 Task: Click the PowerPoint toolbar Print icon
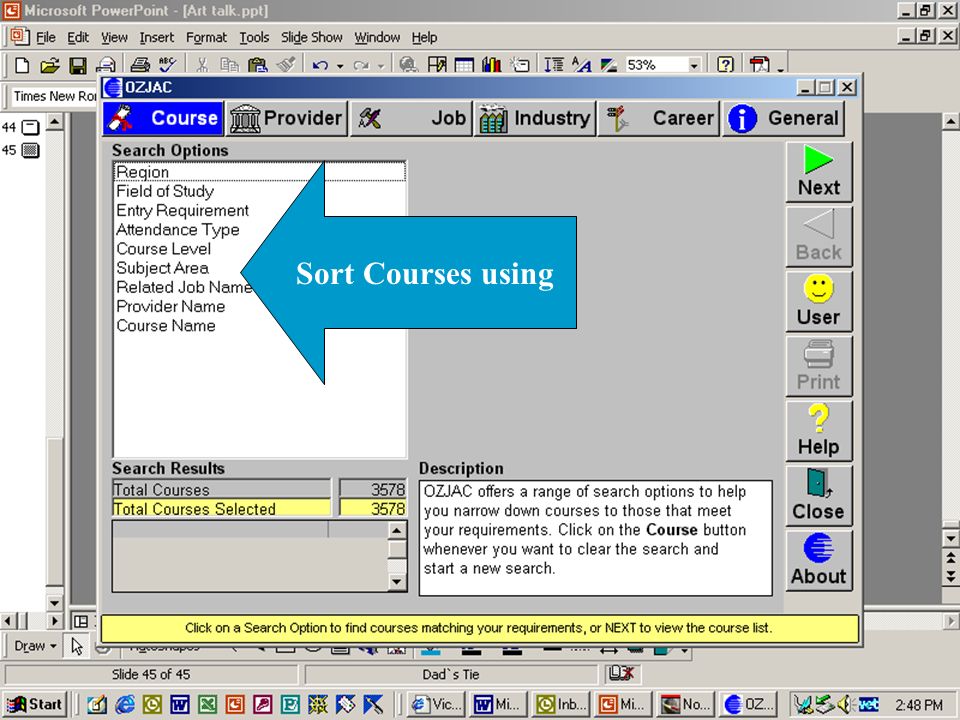click(140, 65)
